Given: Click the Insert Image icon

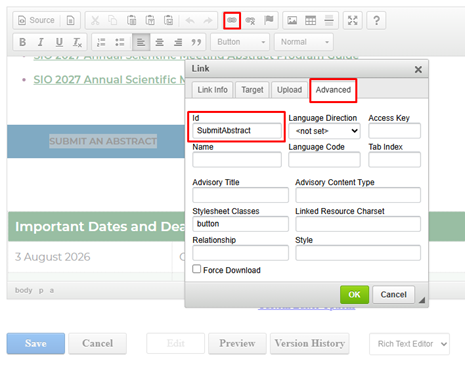Looking at the screenshot, I should [292, 20].
